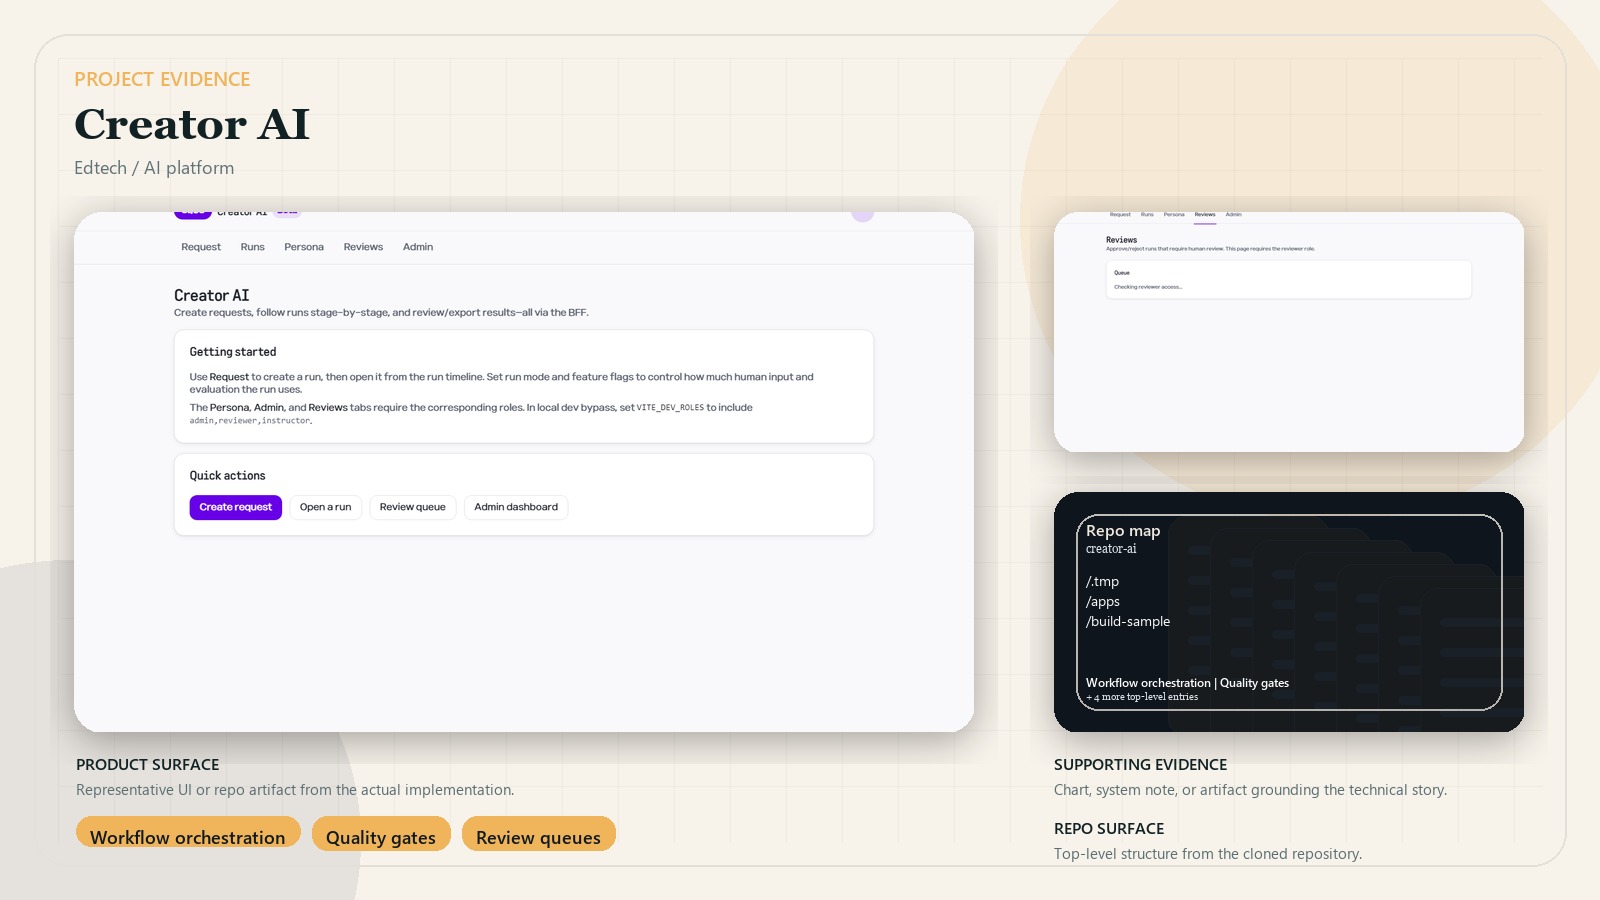This screenshot has width=1600, height=900.
Task: Click the Quality gates tag
Action: pos(381,833)
